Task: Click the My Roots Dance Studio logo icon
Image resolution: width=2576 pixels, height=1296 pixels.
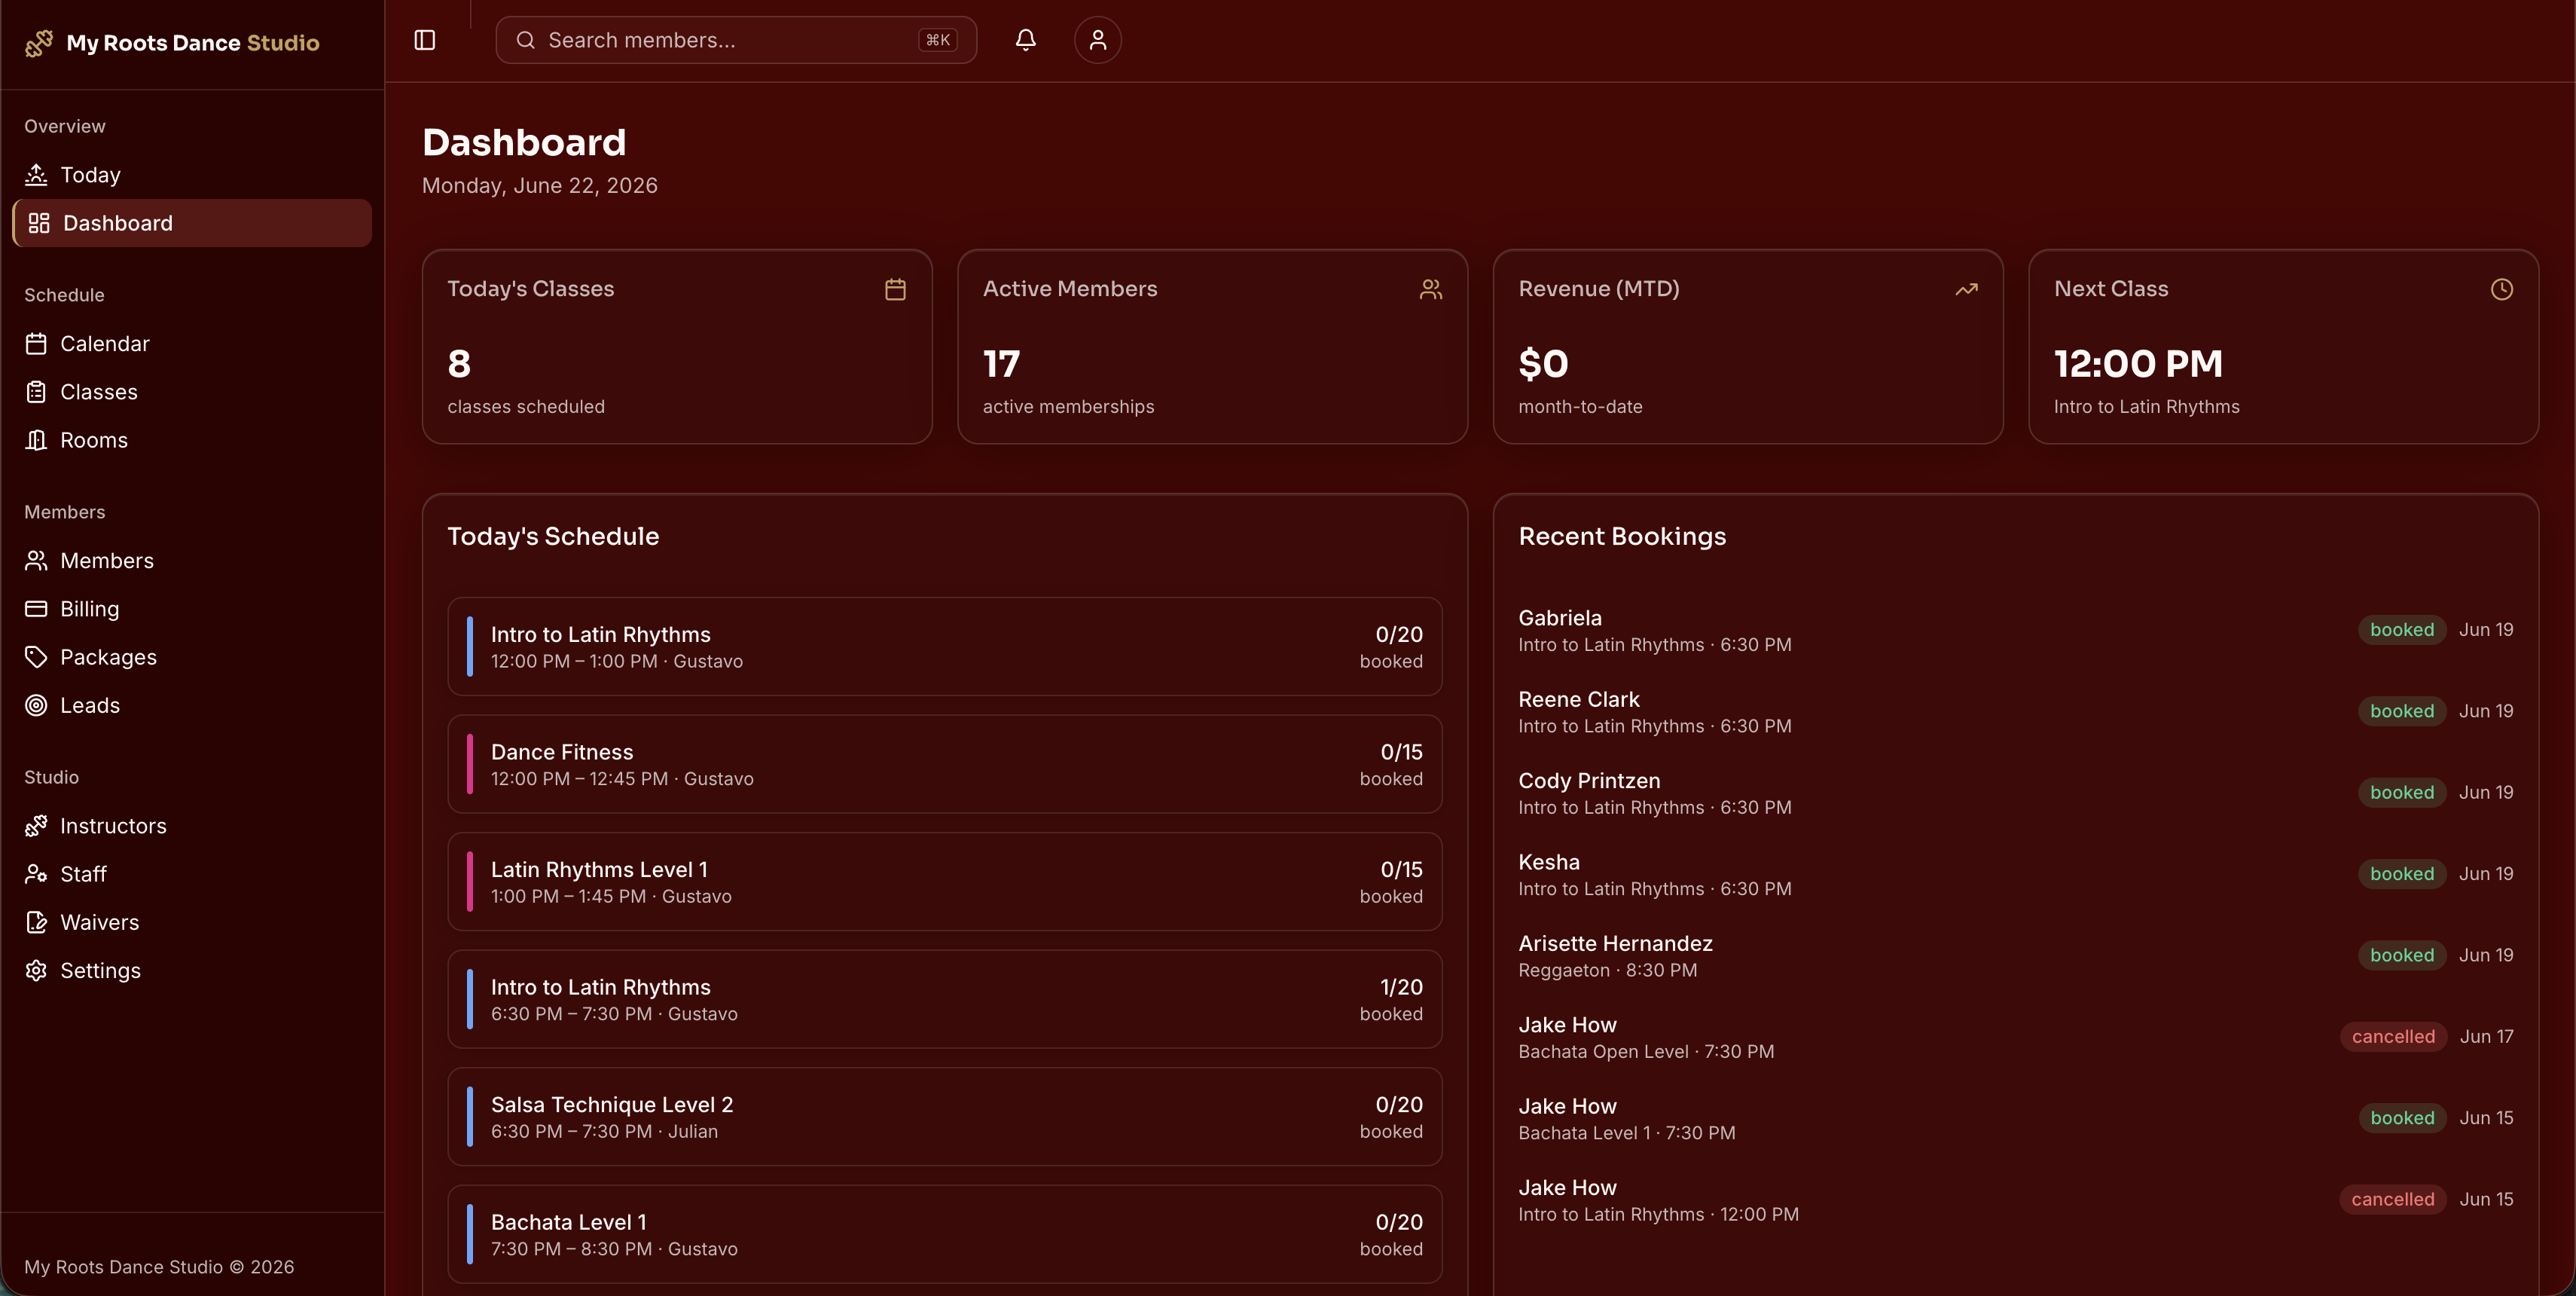Action: coord(39,43)
